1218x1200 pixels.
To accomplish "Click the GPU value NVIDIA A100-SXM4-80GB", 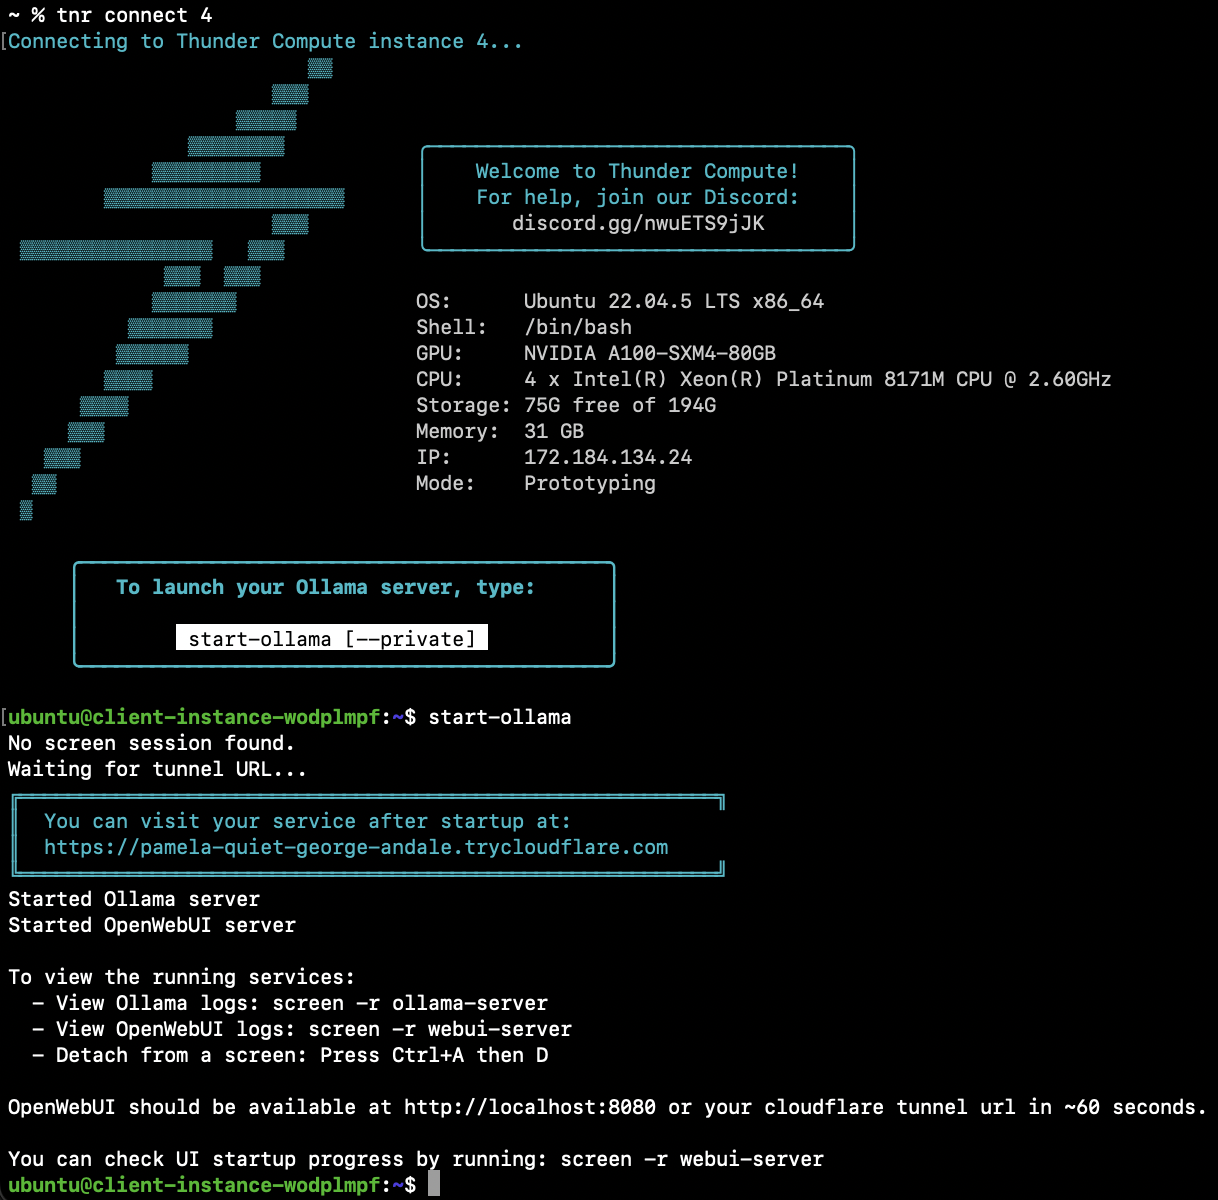I will pyautogui.click(x=650, y=353).
